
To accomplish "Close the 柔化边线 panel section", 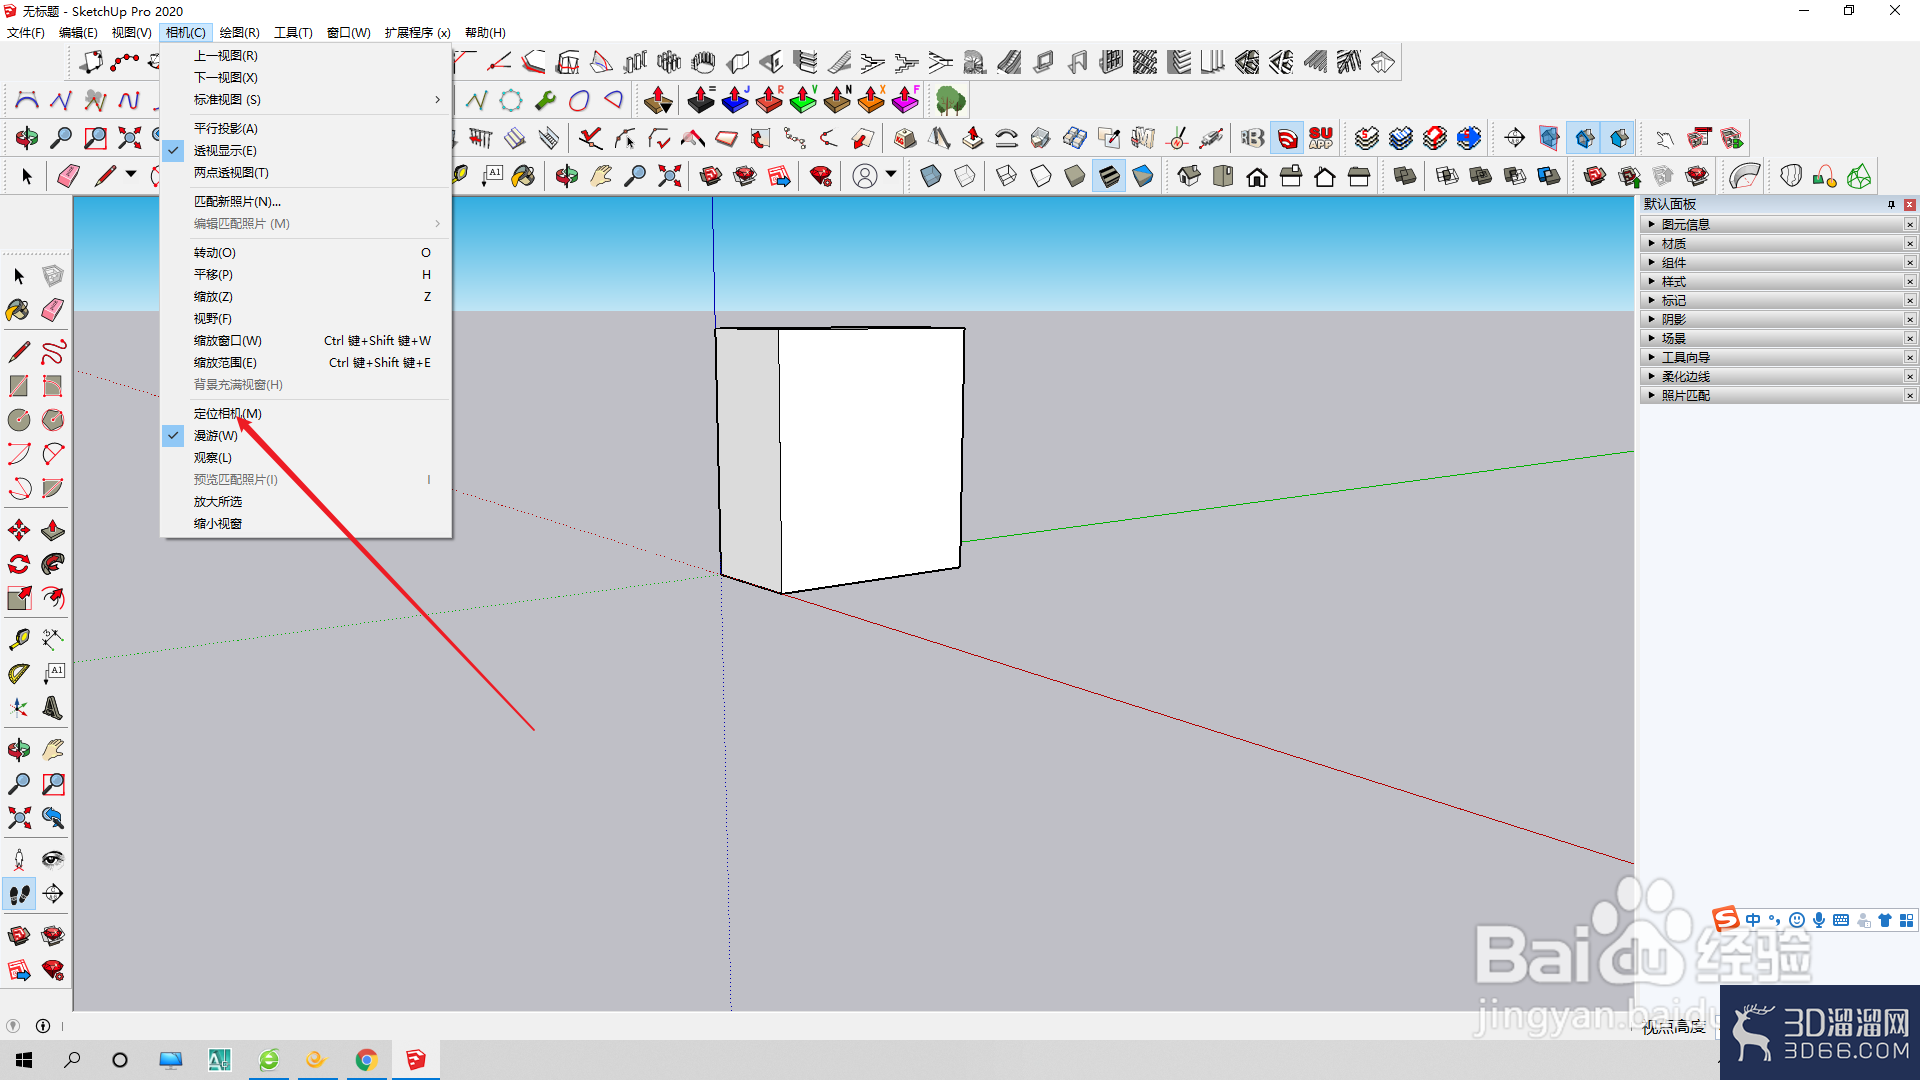I will 1910,377.
